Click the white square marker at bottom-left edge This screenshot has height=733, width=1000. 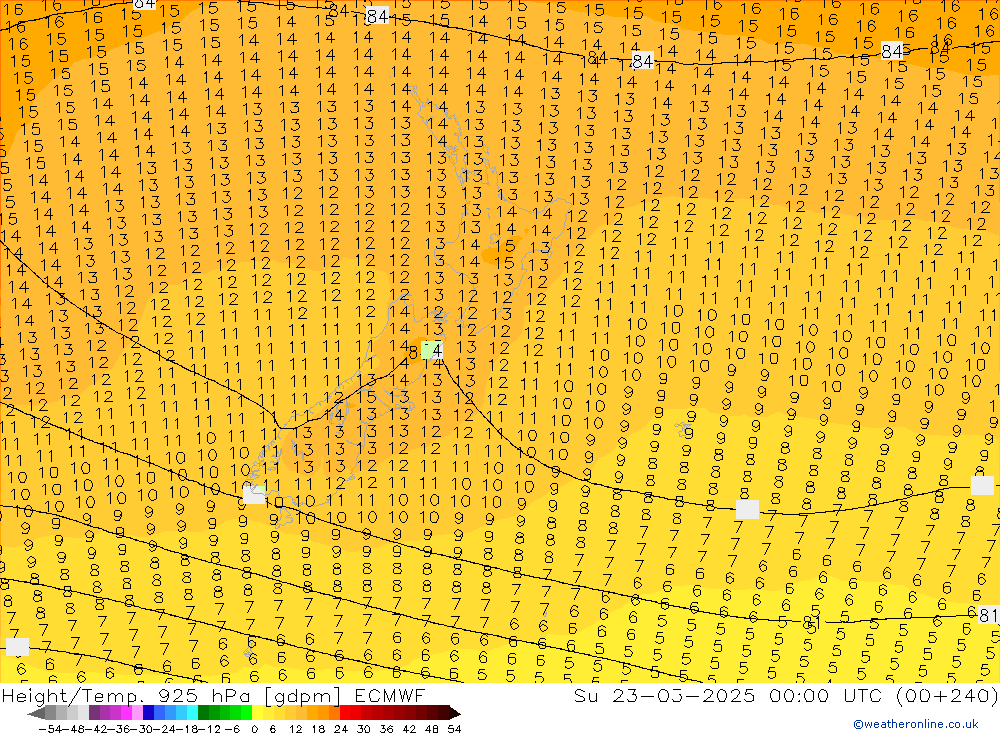point(17,646)
